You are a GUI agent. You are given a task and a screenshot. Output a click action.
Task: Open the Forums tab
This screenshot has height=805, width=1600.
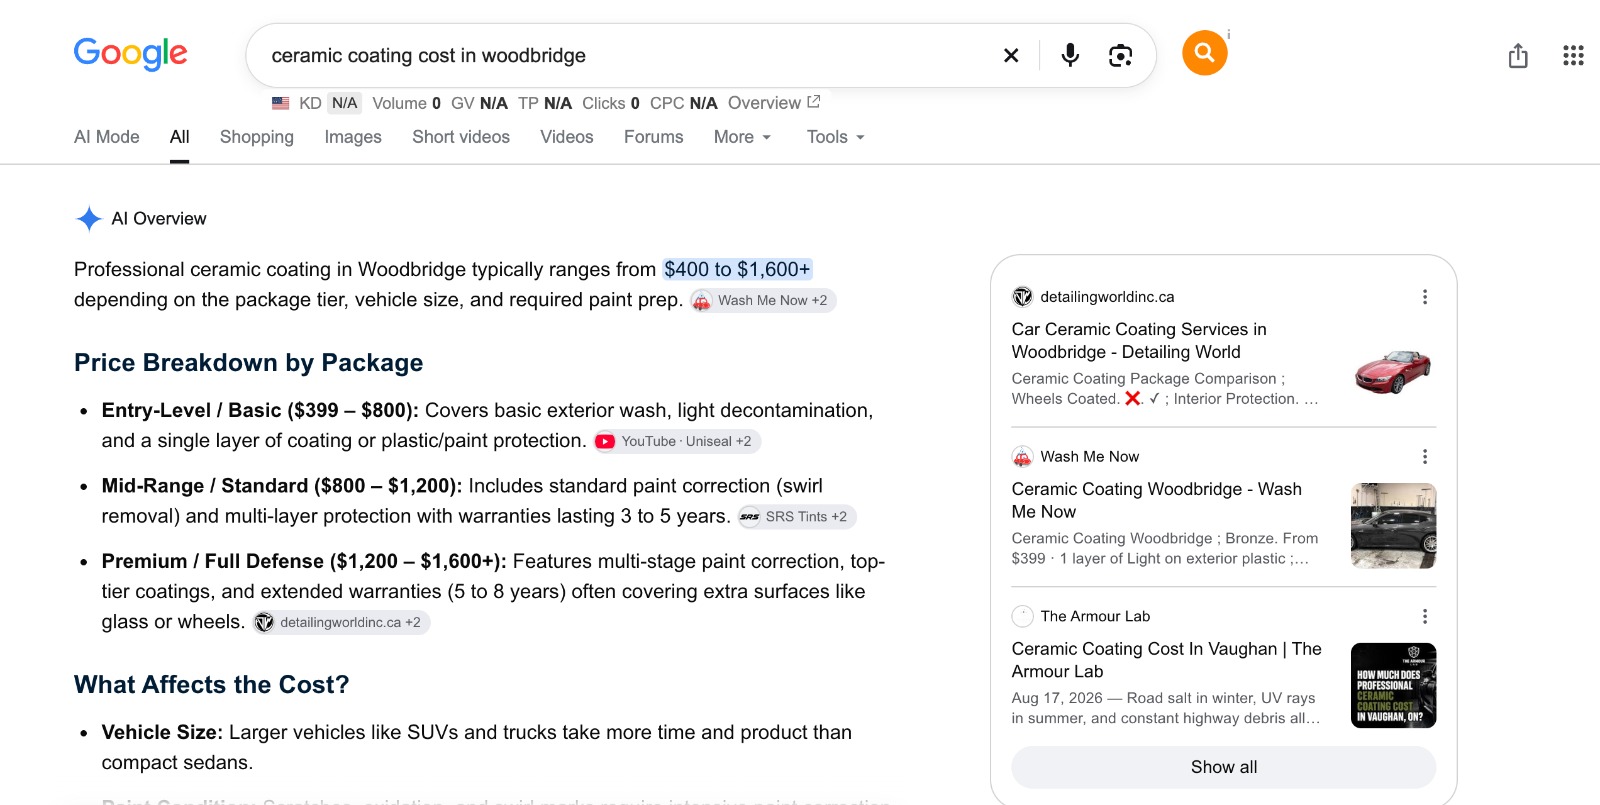[654, 137]
